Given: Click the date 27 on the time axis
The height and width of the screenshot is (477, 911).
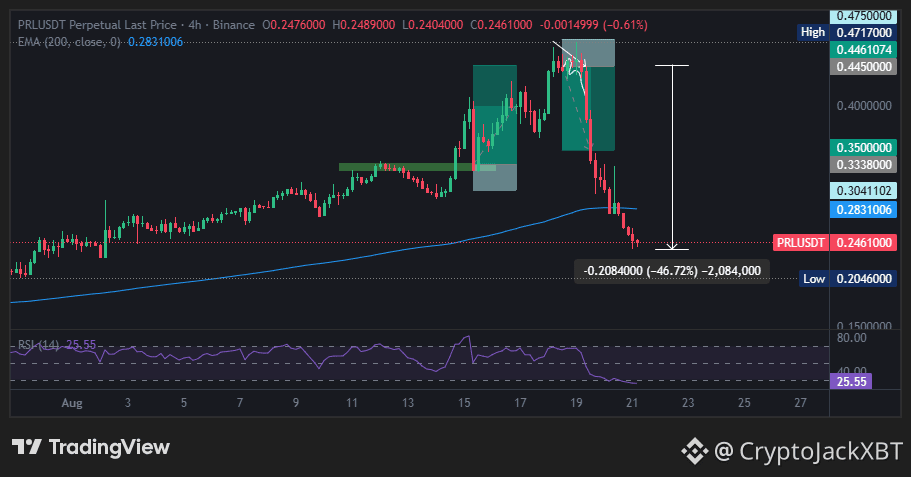Looking at the screenshot, I should point(800,403).
